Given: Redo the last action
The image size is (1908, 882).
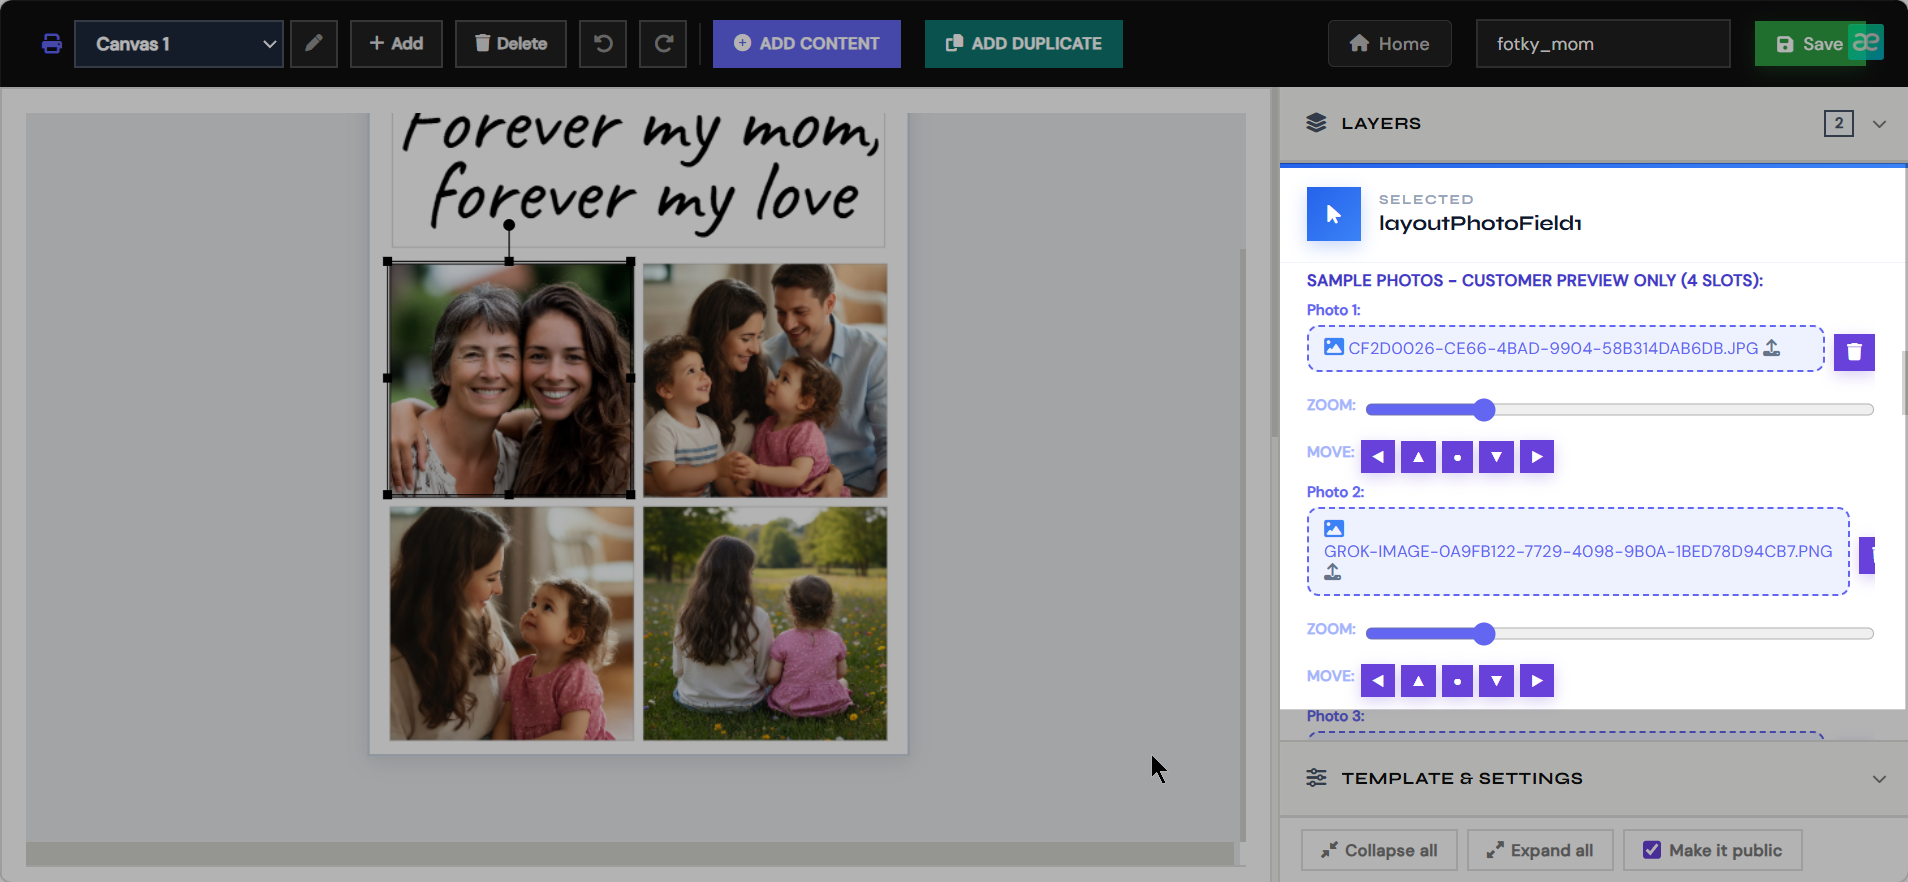Looking at the screenshot, I should (x=663, y=44).
